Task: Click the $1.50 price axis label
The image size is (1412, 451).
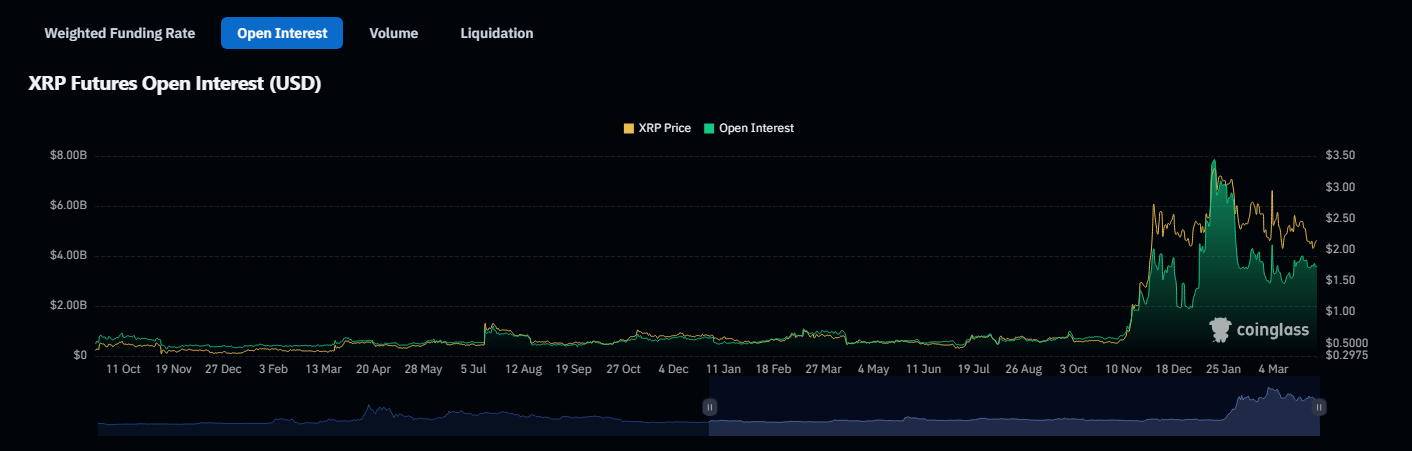Action: [x=1340, y=280]
